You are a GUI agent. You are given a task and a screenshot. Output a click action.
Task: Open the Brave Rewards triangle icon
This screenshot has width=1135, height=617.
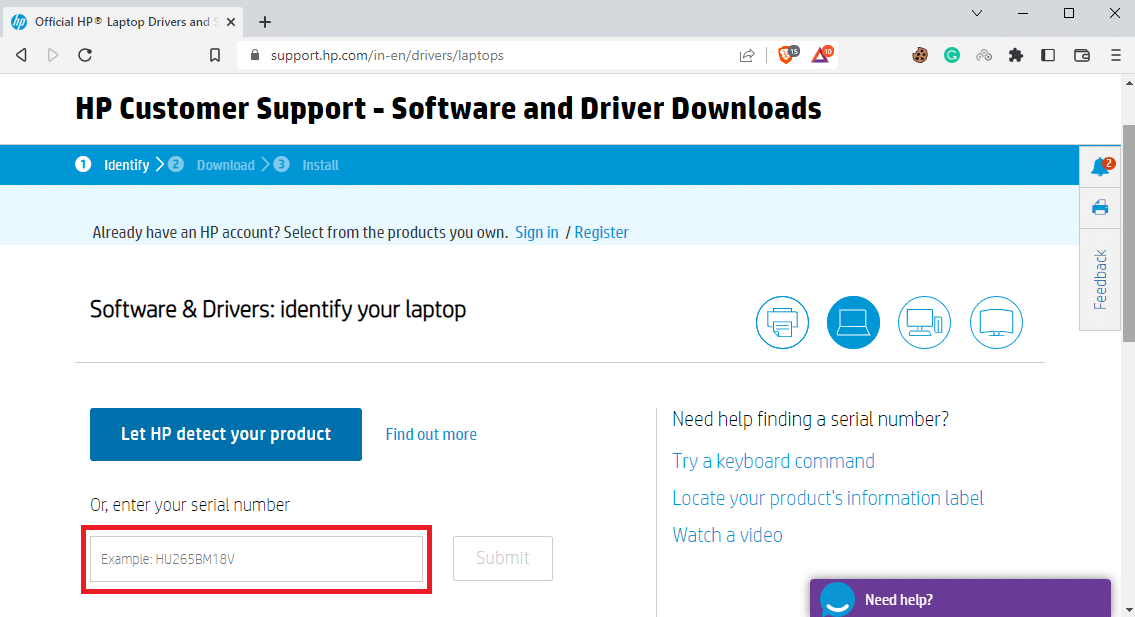[x=821, y=55]
